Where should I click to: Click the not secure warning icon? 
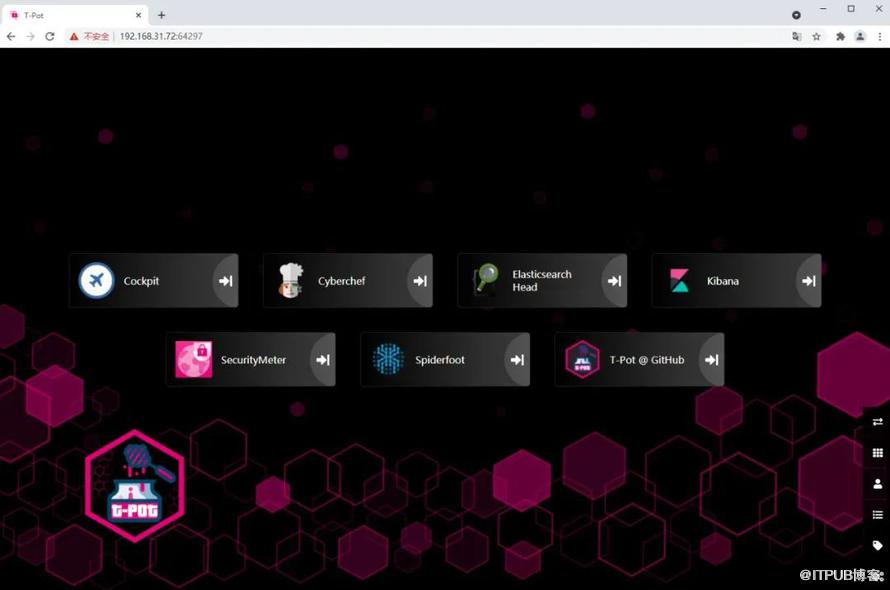(74, 36)
